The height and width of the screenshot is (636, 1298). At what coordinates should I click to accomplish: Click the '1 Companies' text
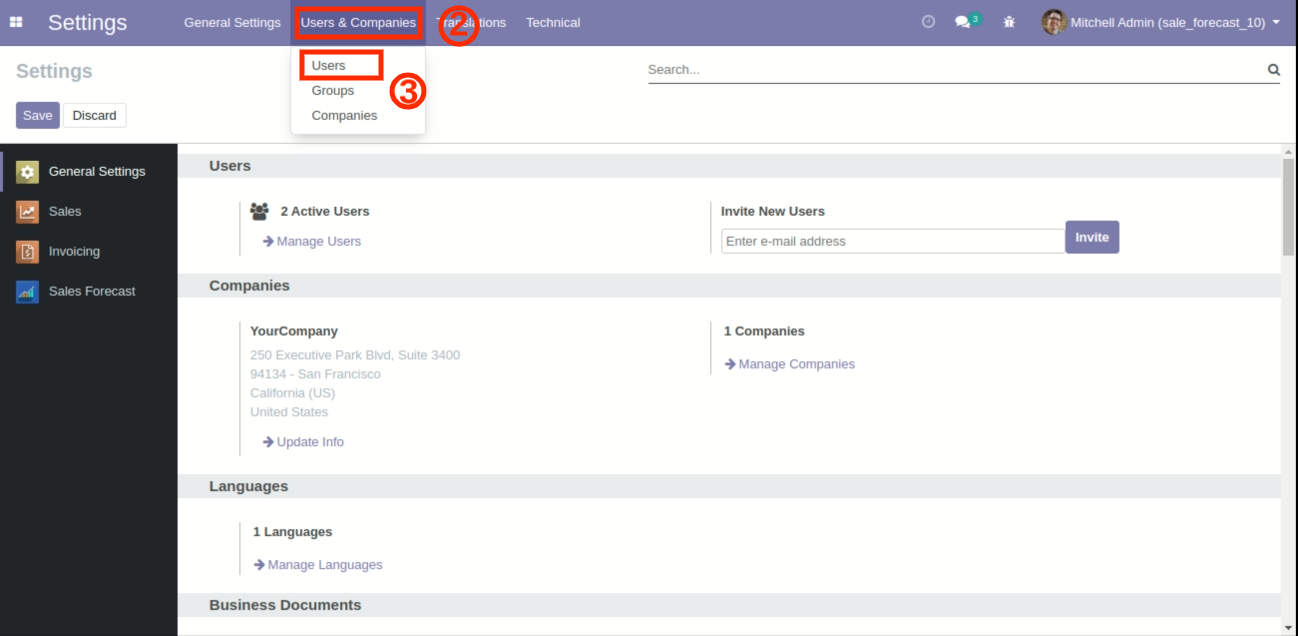click(764, 331)
